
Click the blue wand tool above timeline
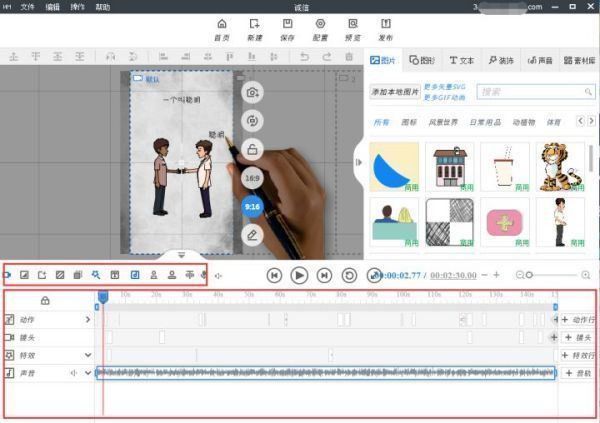point(96,275)
